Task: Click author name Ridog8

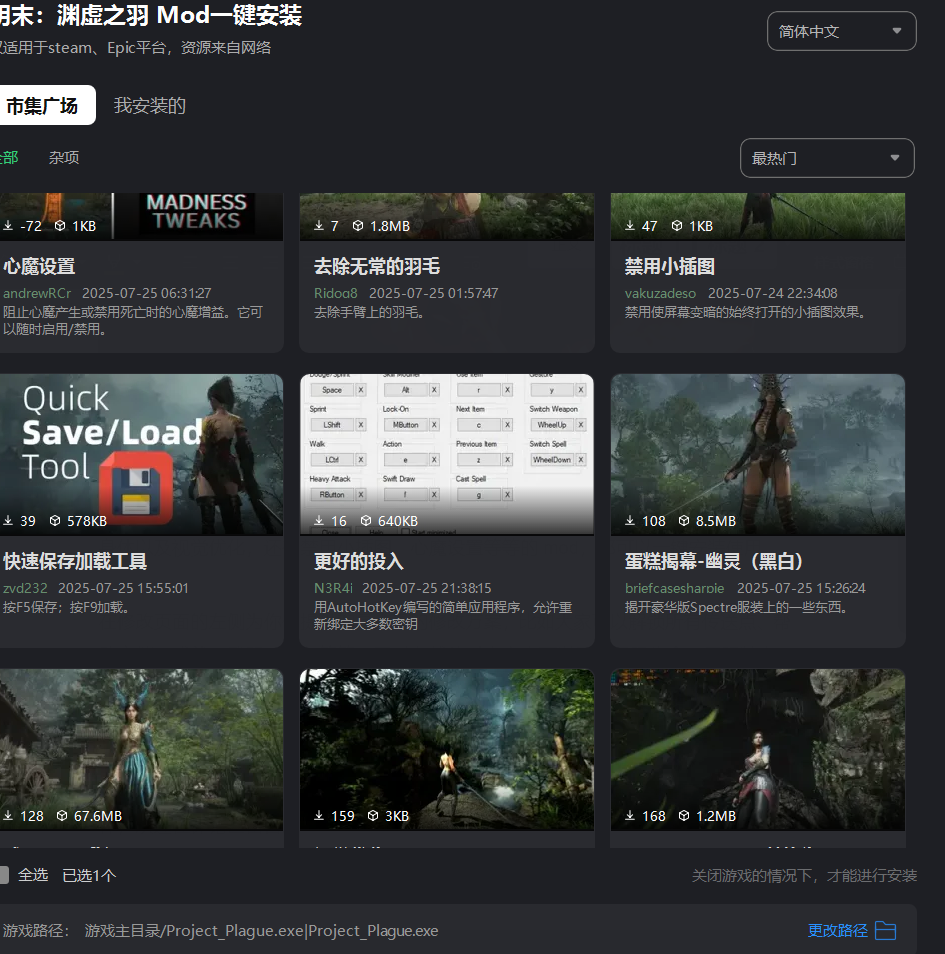Action: click(x=335, y=293)
